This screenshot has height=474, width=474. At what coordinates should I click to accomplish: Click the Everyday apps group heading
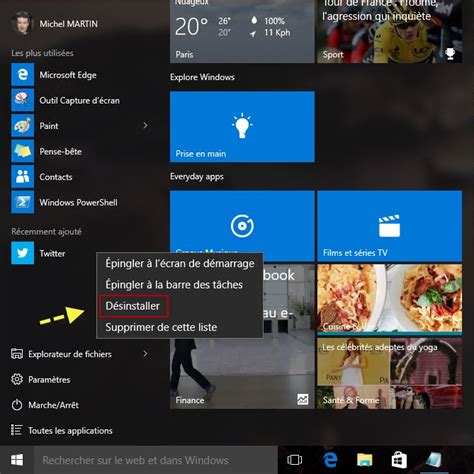[x=197, y=176]
